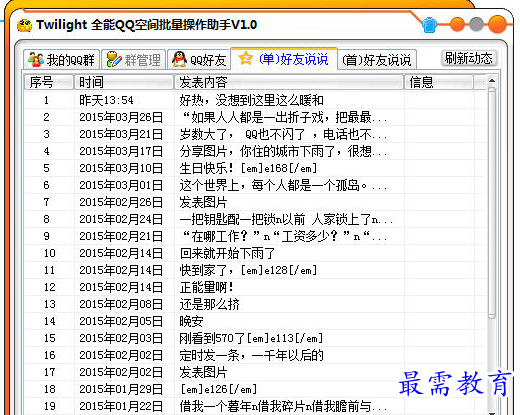Click the 信息 column header
Image resolution: width=520 pixels, height=415 pixels.
(439, 82)
